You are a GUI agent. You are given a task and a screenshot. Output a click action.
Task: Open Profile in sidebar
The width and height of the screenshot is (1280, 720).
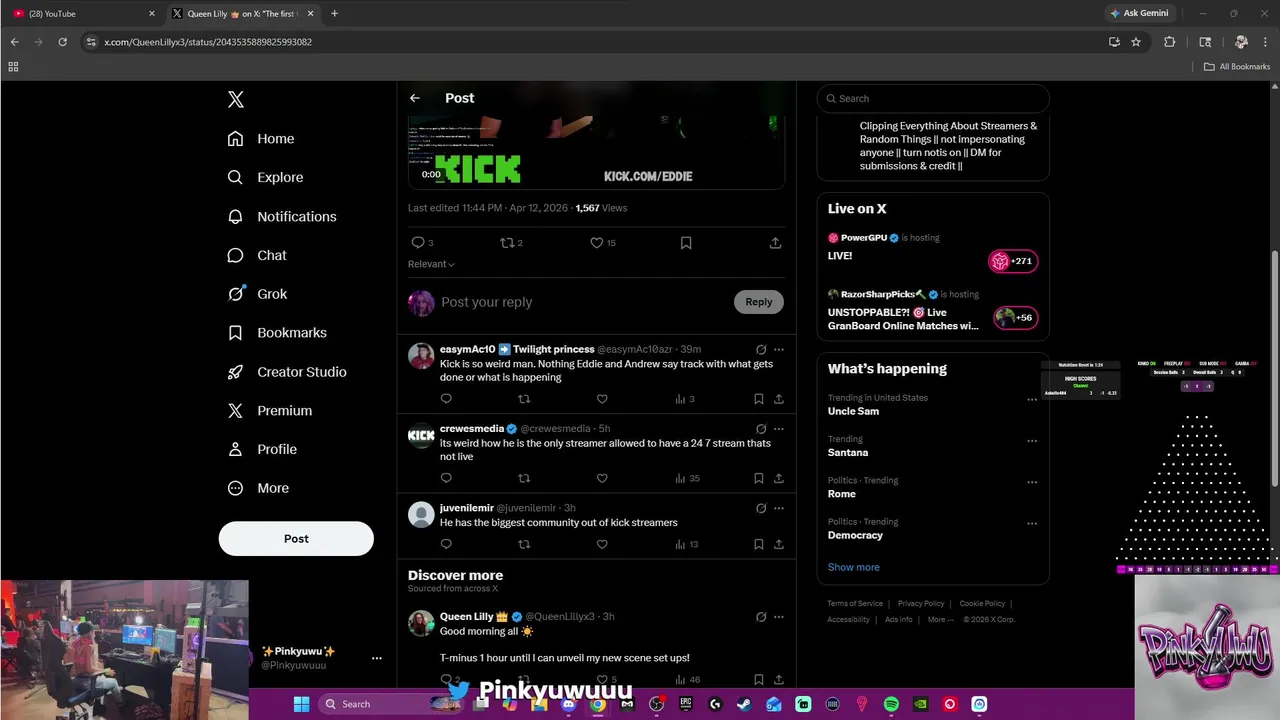coord(262,450)
